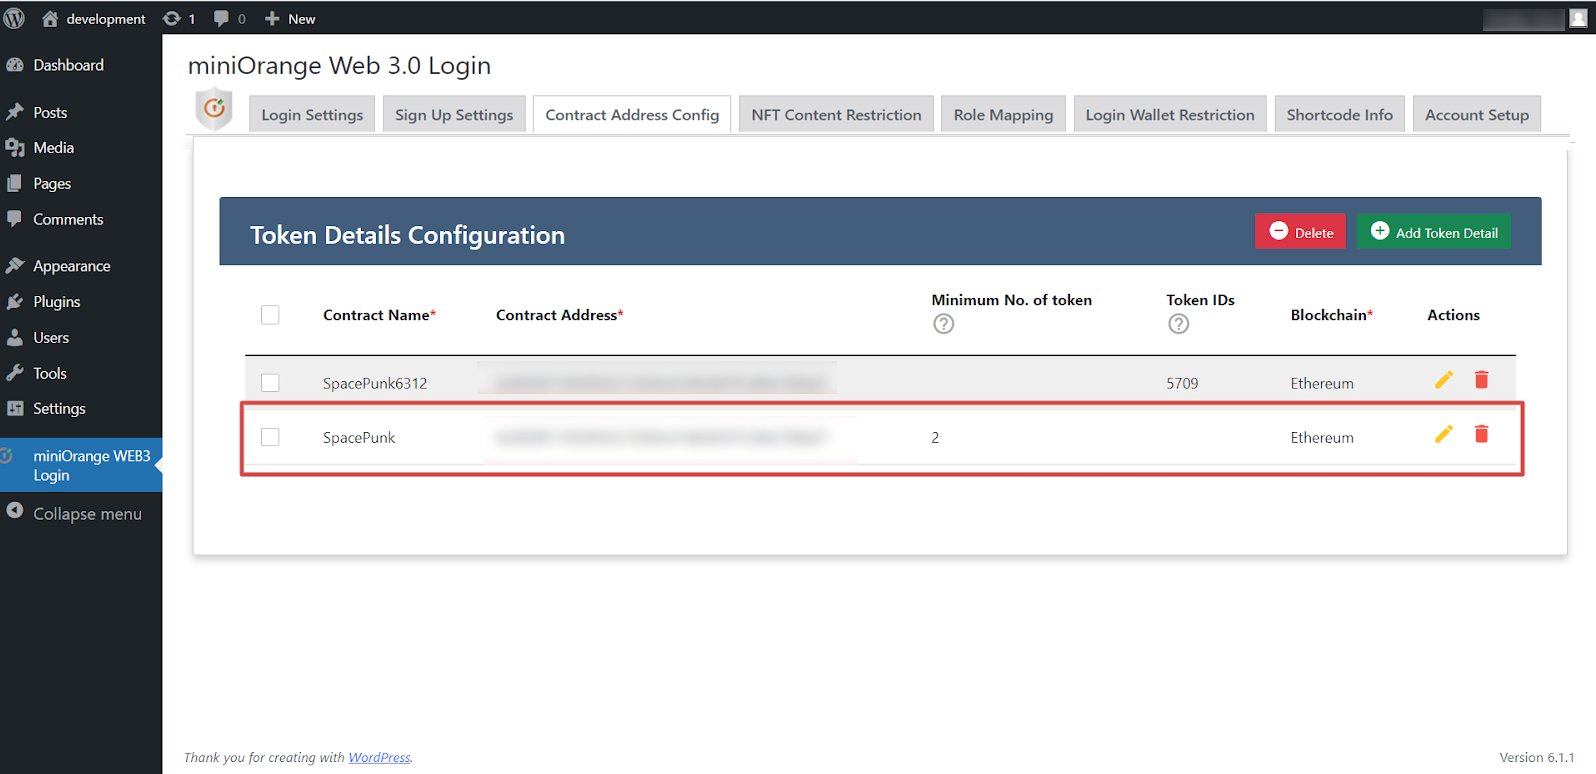1596x774 pixels.
Task: Open miniOrange WEB3 Login menu item
Action: click(x=81, y=465)
